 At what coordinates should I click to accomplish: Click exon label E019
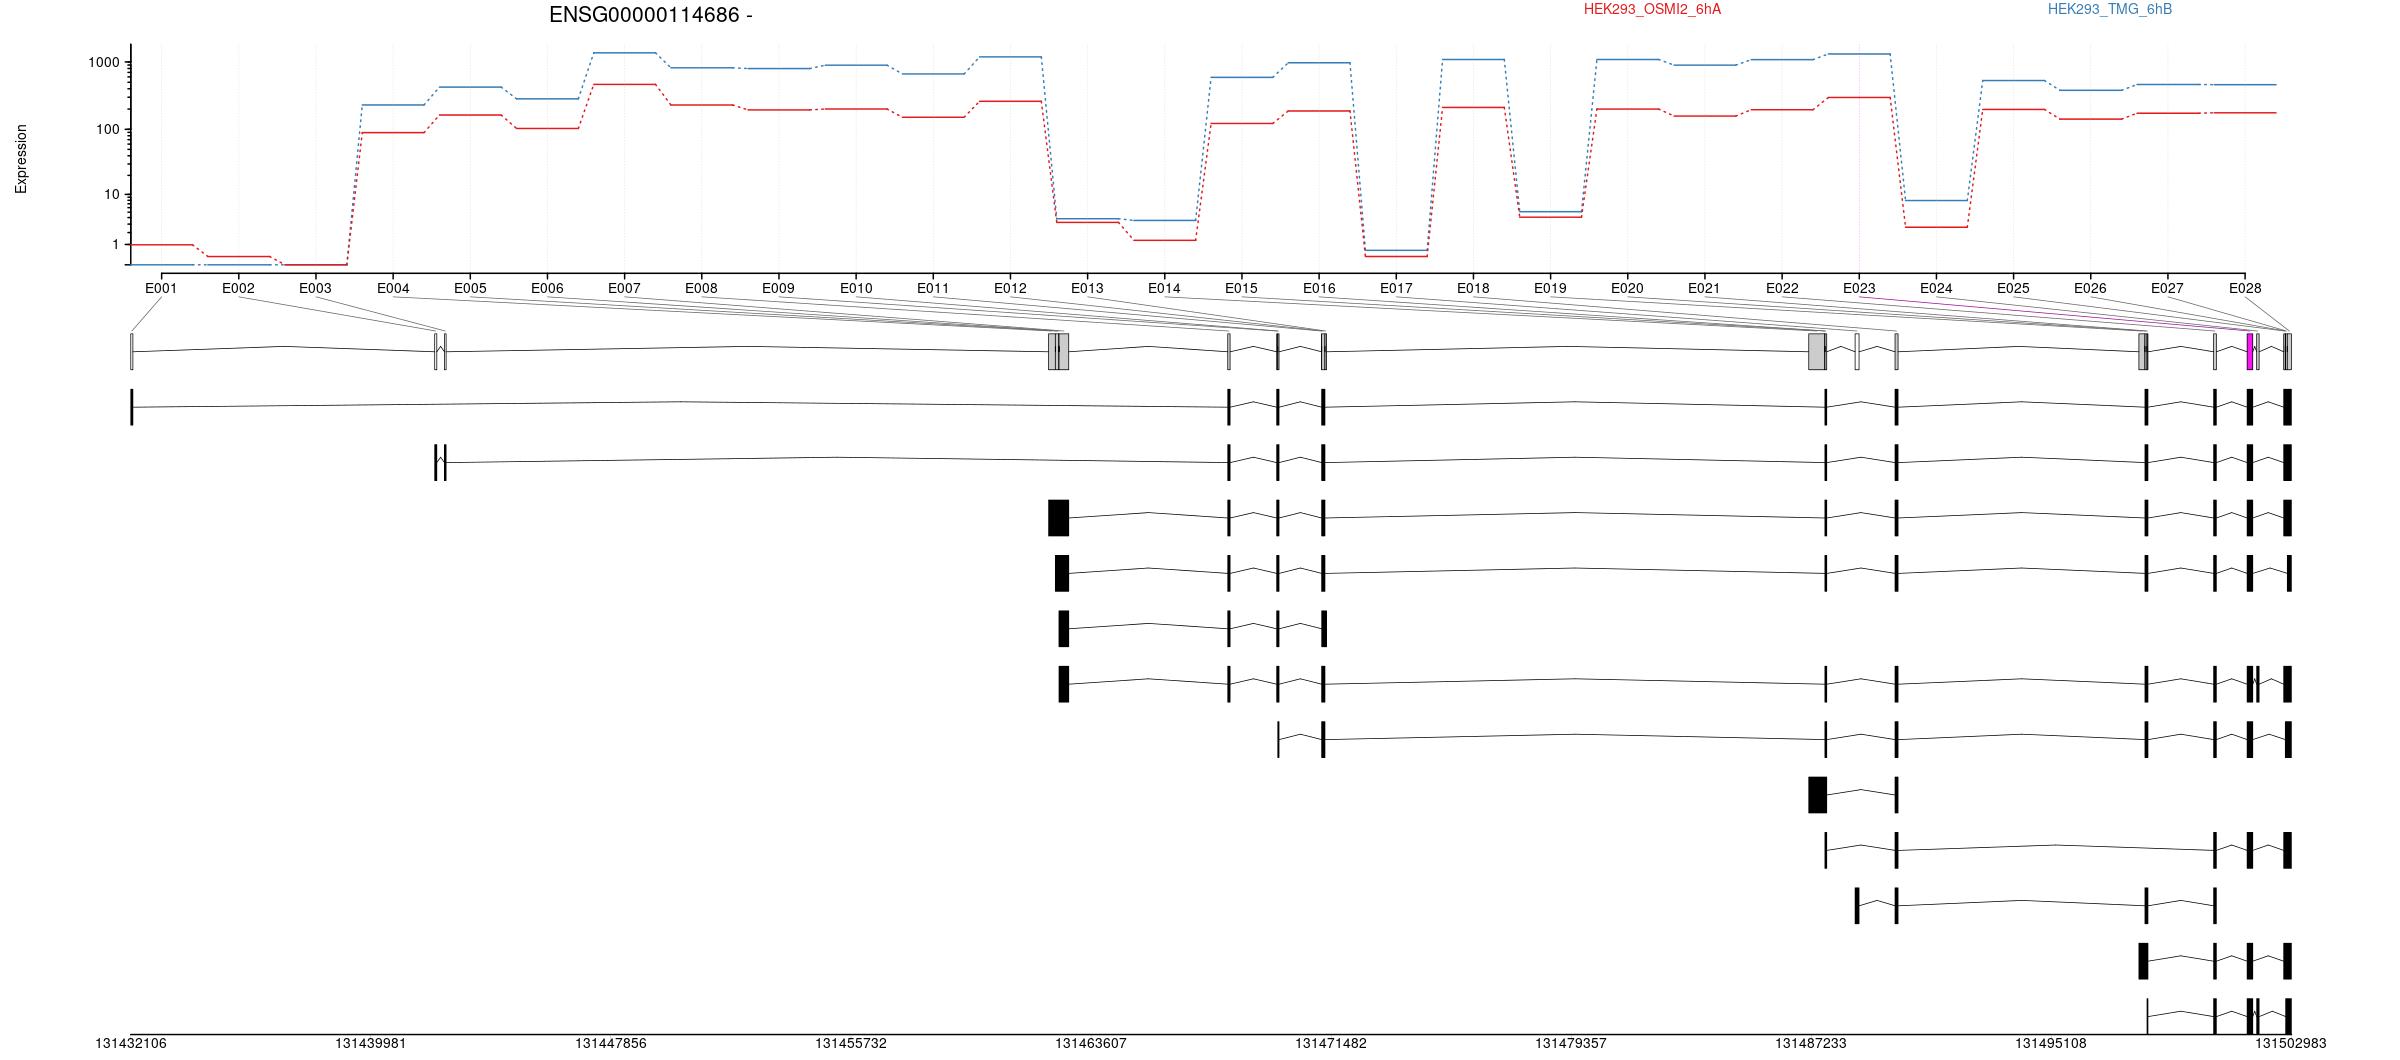[1550, 288]
